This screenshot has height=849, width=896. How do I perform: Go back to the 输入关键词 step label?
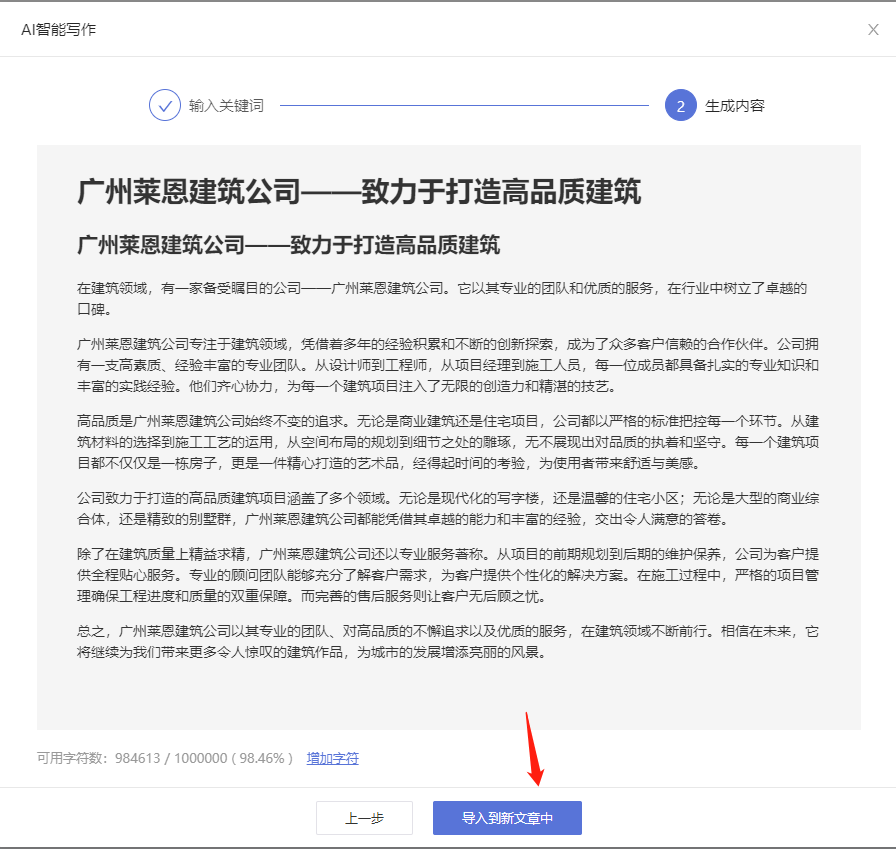226,105
